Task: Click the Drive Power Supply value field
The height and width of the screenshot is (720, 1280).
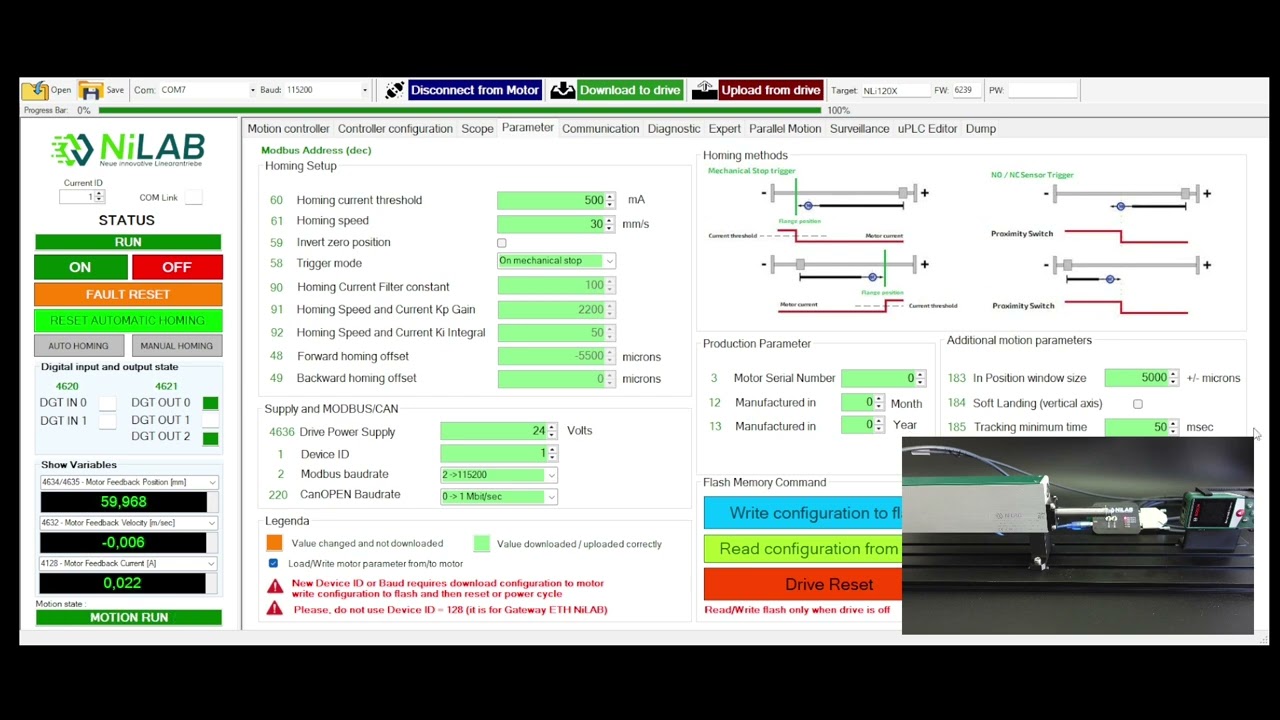Action: coord(498,431)
